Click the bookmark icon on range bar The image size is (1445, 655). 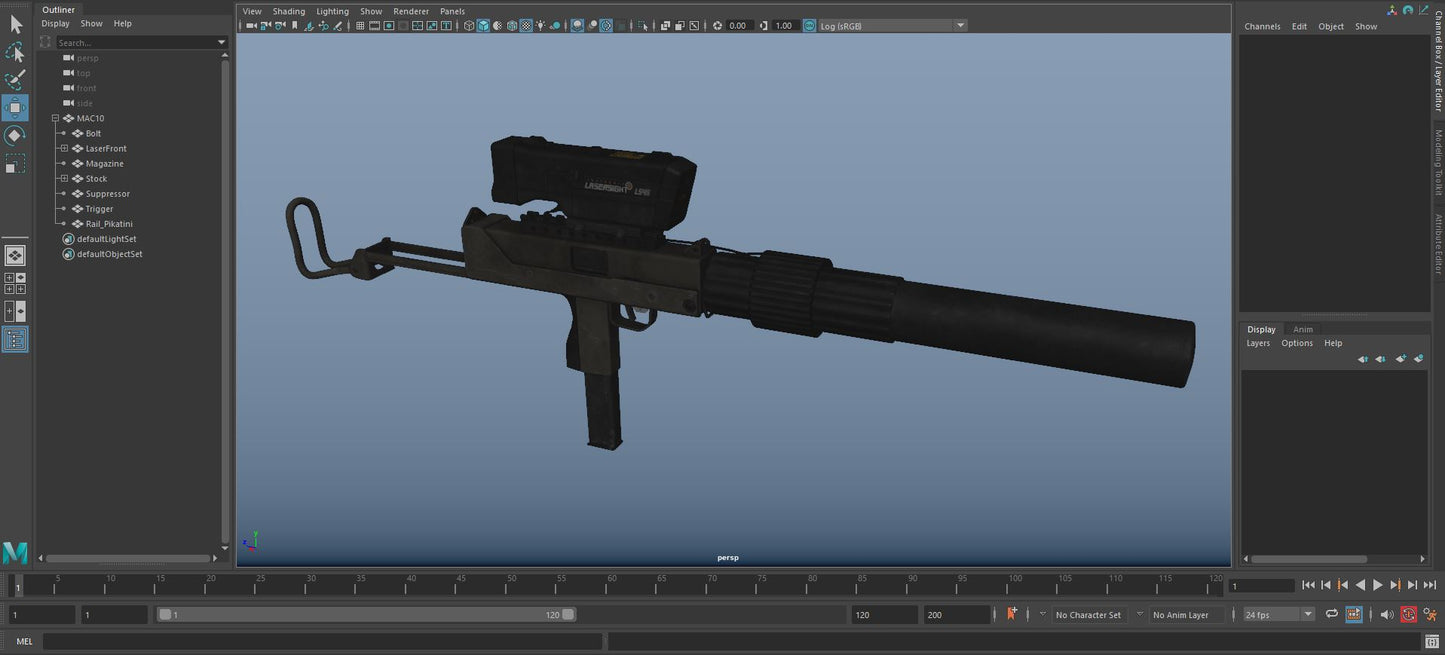[x=1012, y=614]
